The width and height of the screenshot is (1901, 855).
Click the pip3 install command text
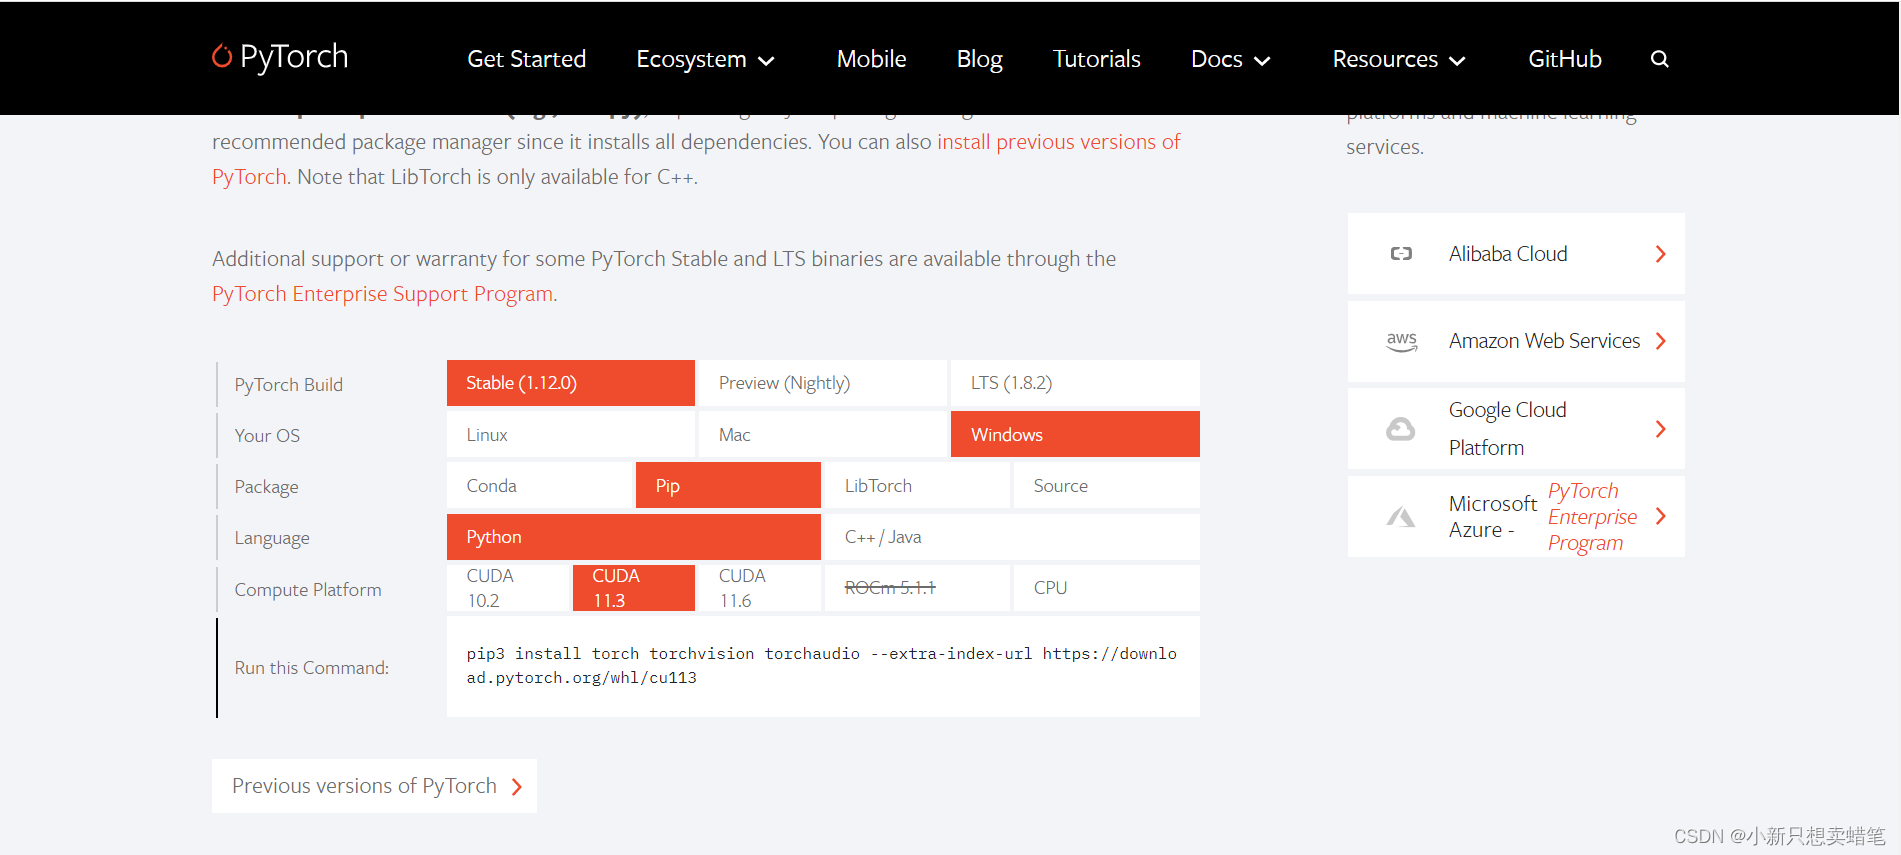(x=821, y=666)
